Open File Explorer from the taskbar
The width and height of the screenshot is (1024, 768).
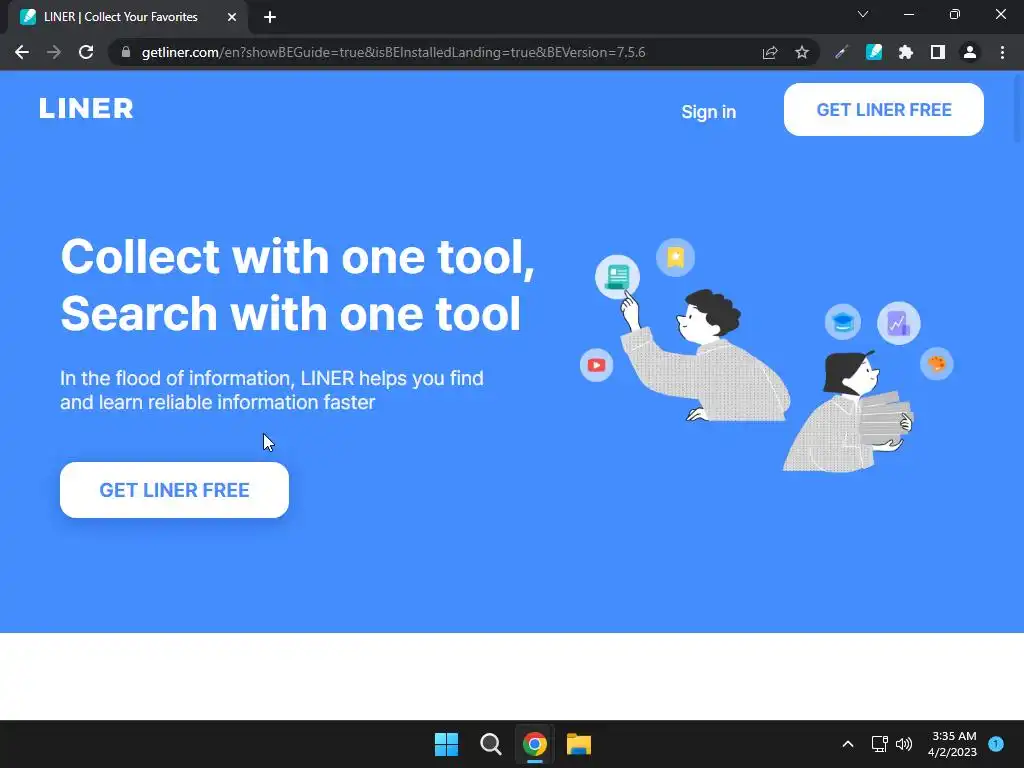pos(579,744)
